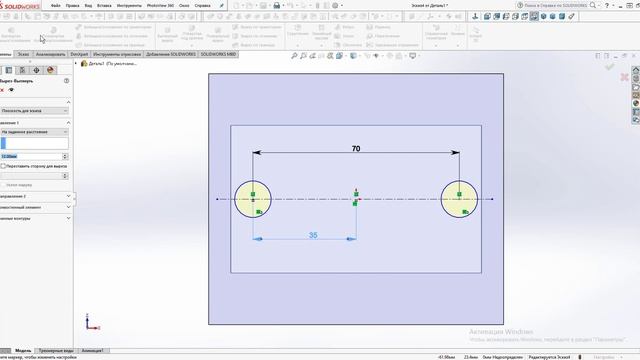Open the Анимация1 bottom tab
This screenshot has width=640, height=360.
93,351
